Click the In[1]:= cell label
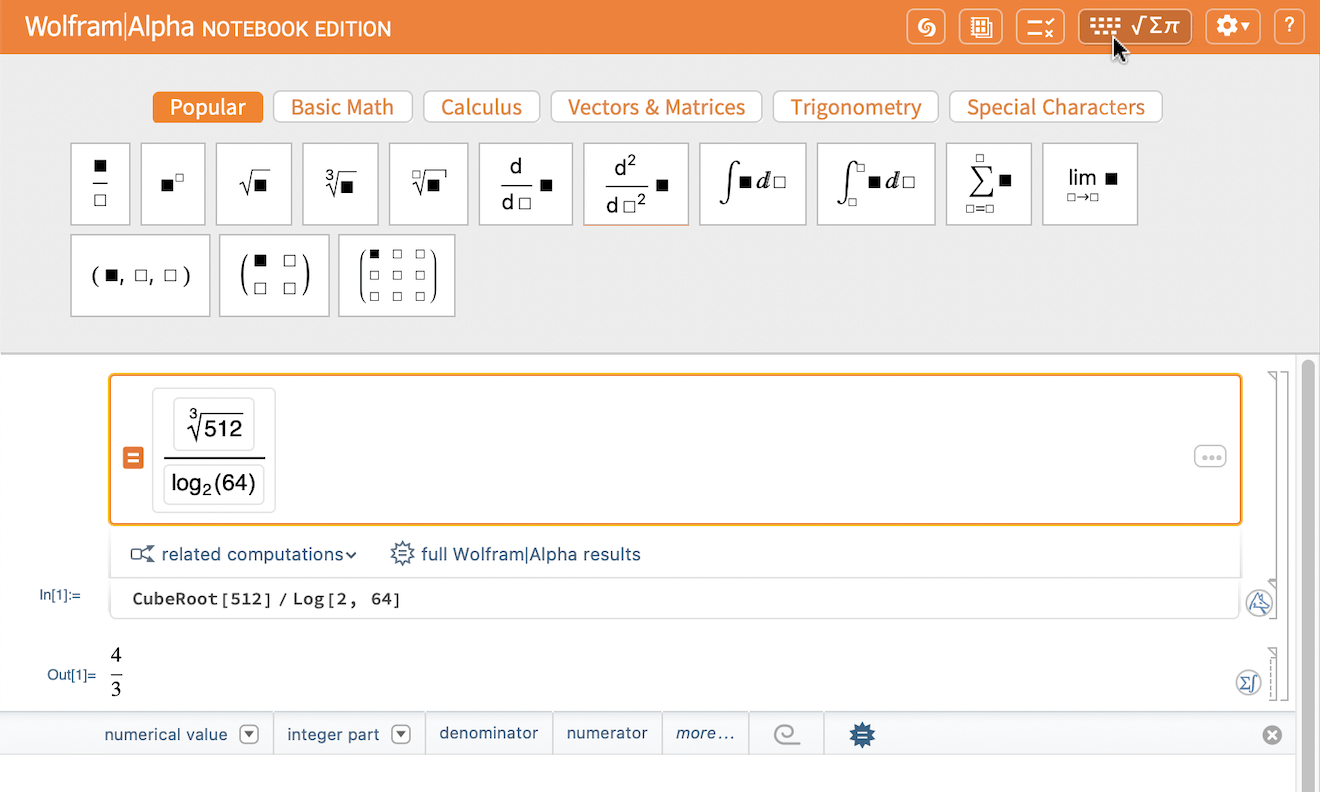This screenshot has width=1320, height=792. [60, 595]
